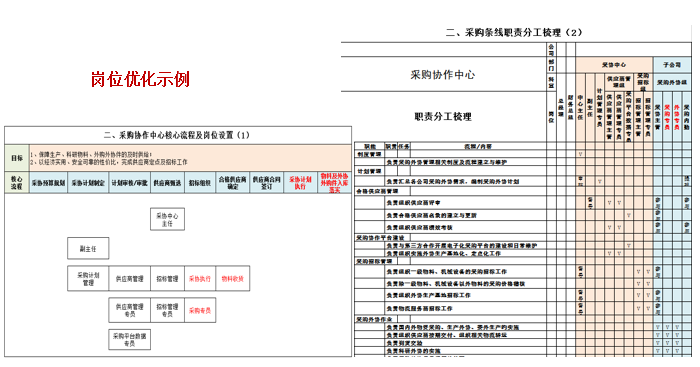Click the 供应商管理 box
The height and width of the screenshot is (367, 700).
[129, 279]
